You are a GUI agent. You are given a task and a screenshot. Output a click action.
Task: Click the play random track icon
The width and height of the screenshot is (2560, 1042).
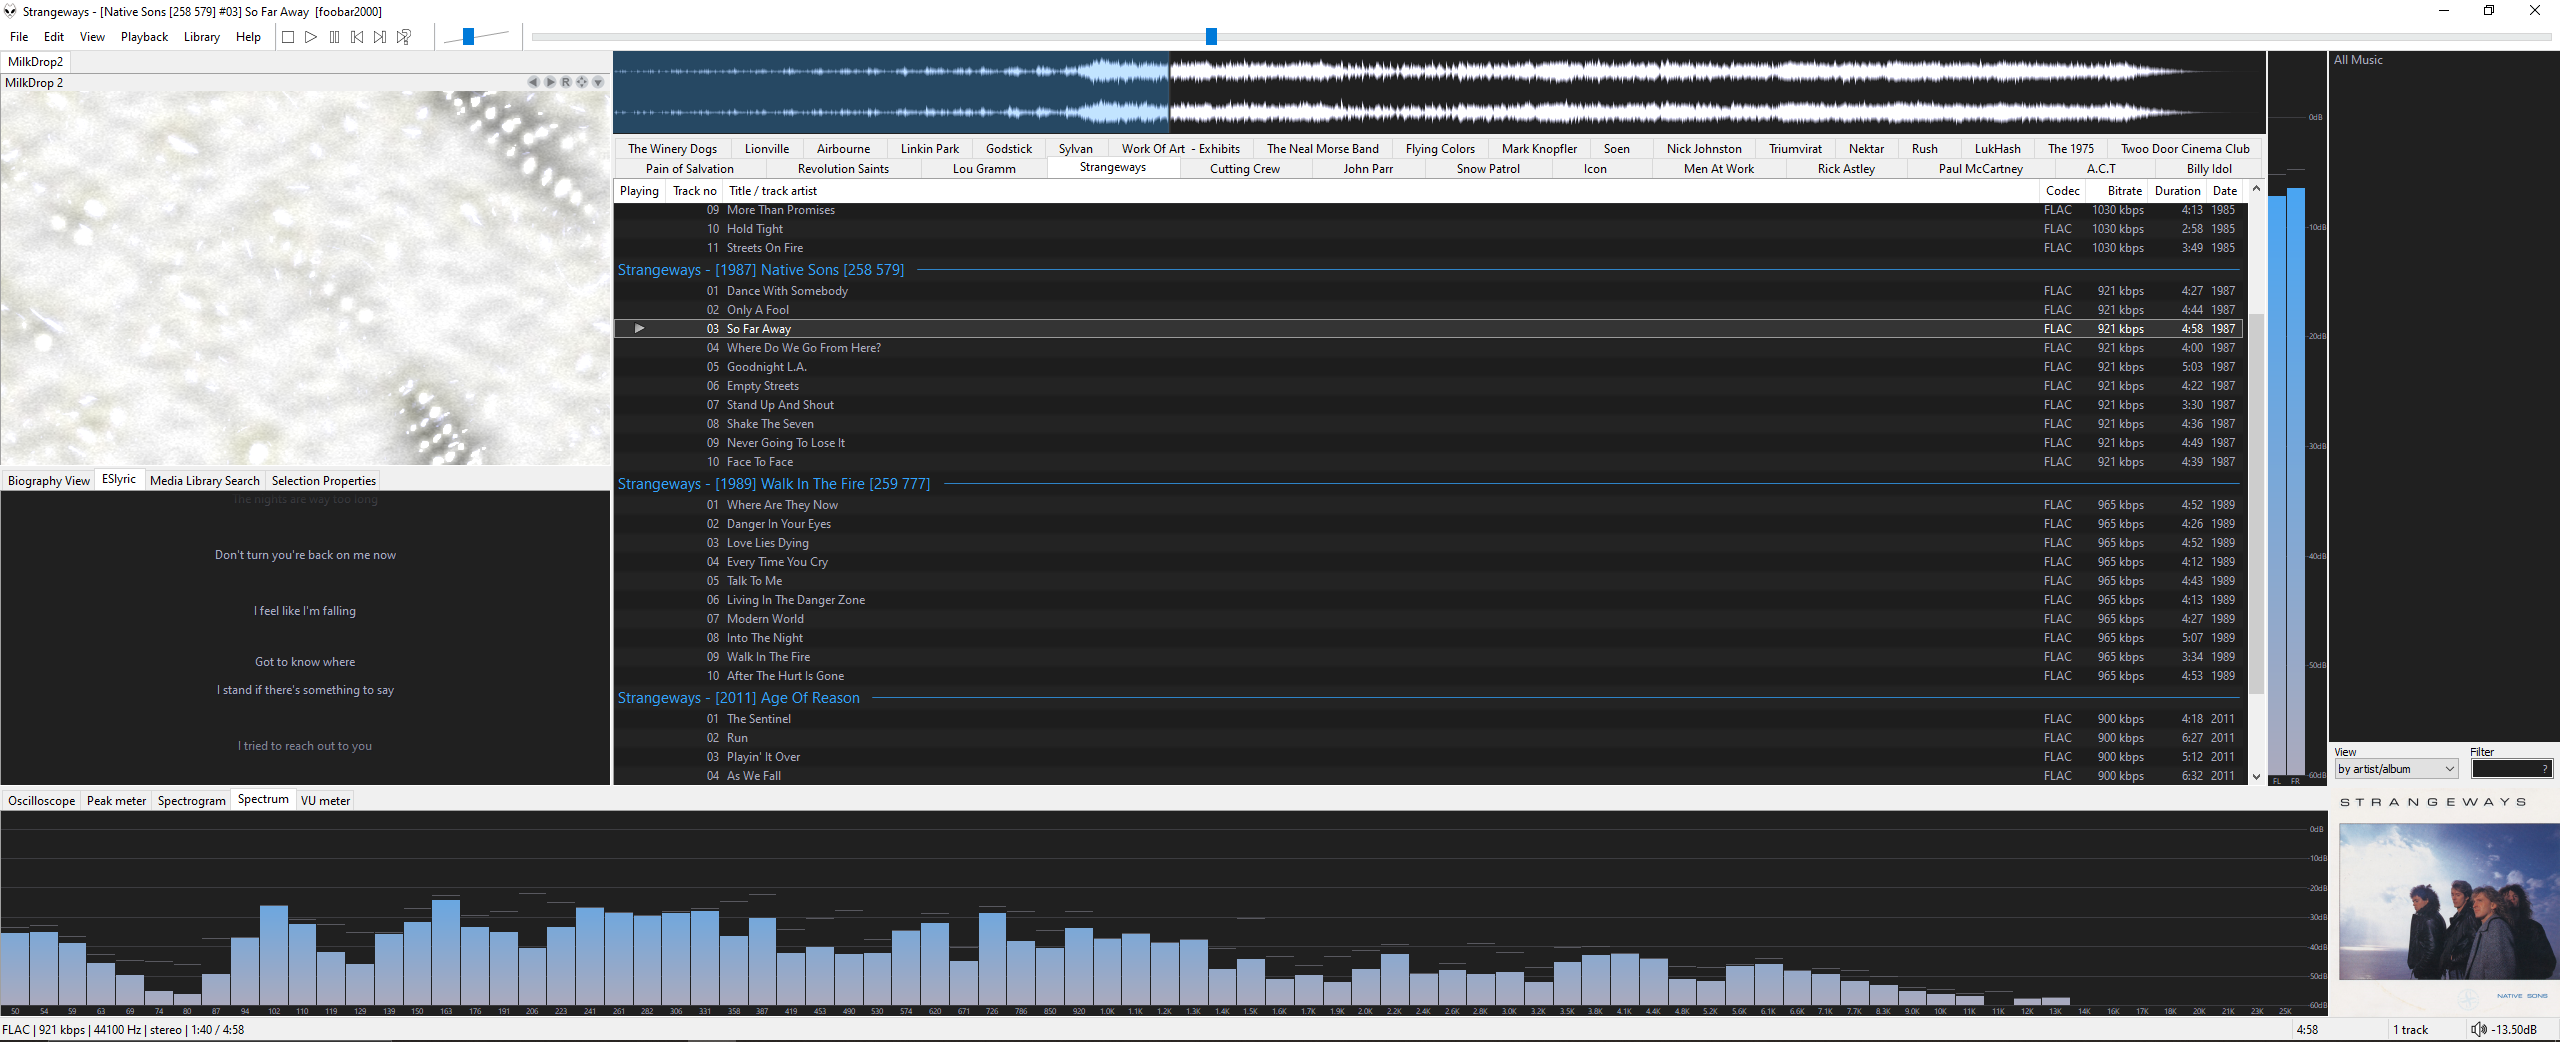[x=404, y=37]
